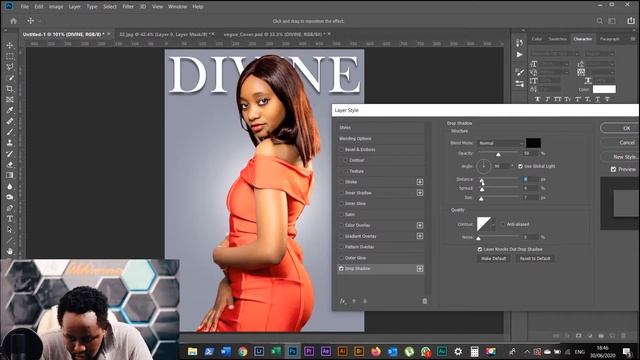The image size is (640, 360).
Task: Click the black shadow color swatch
Action: (533, 143)
